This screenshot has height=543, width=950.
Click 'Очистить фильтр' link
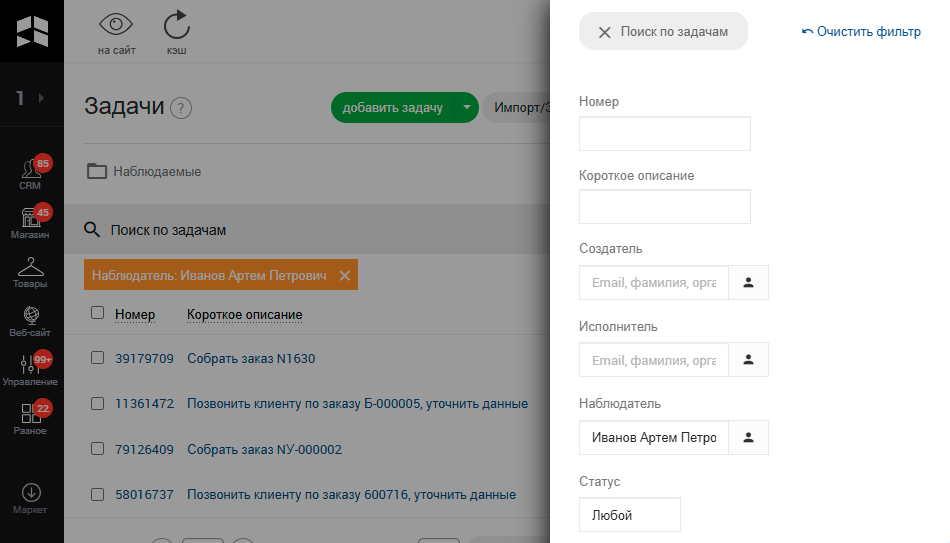861,32
